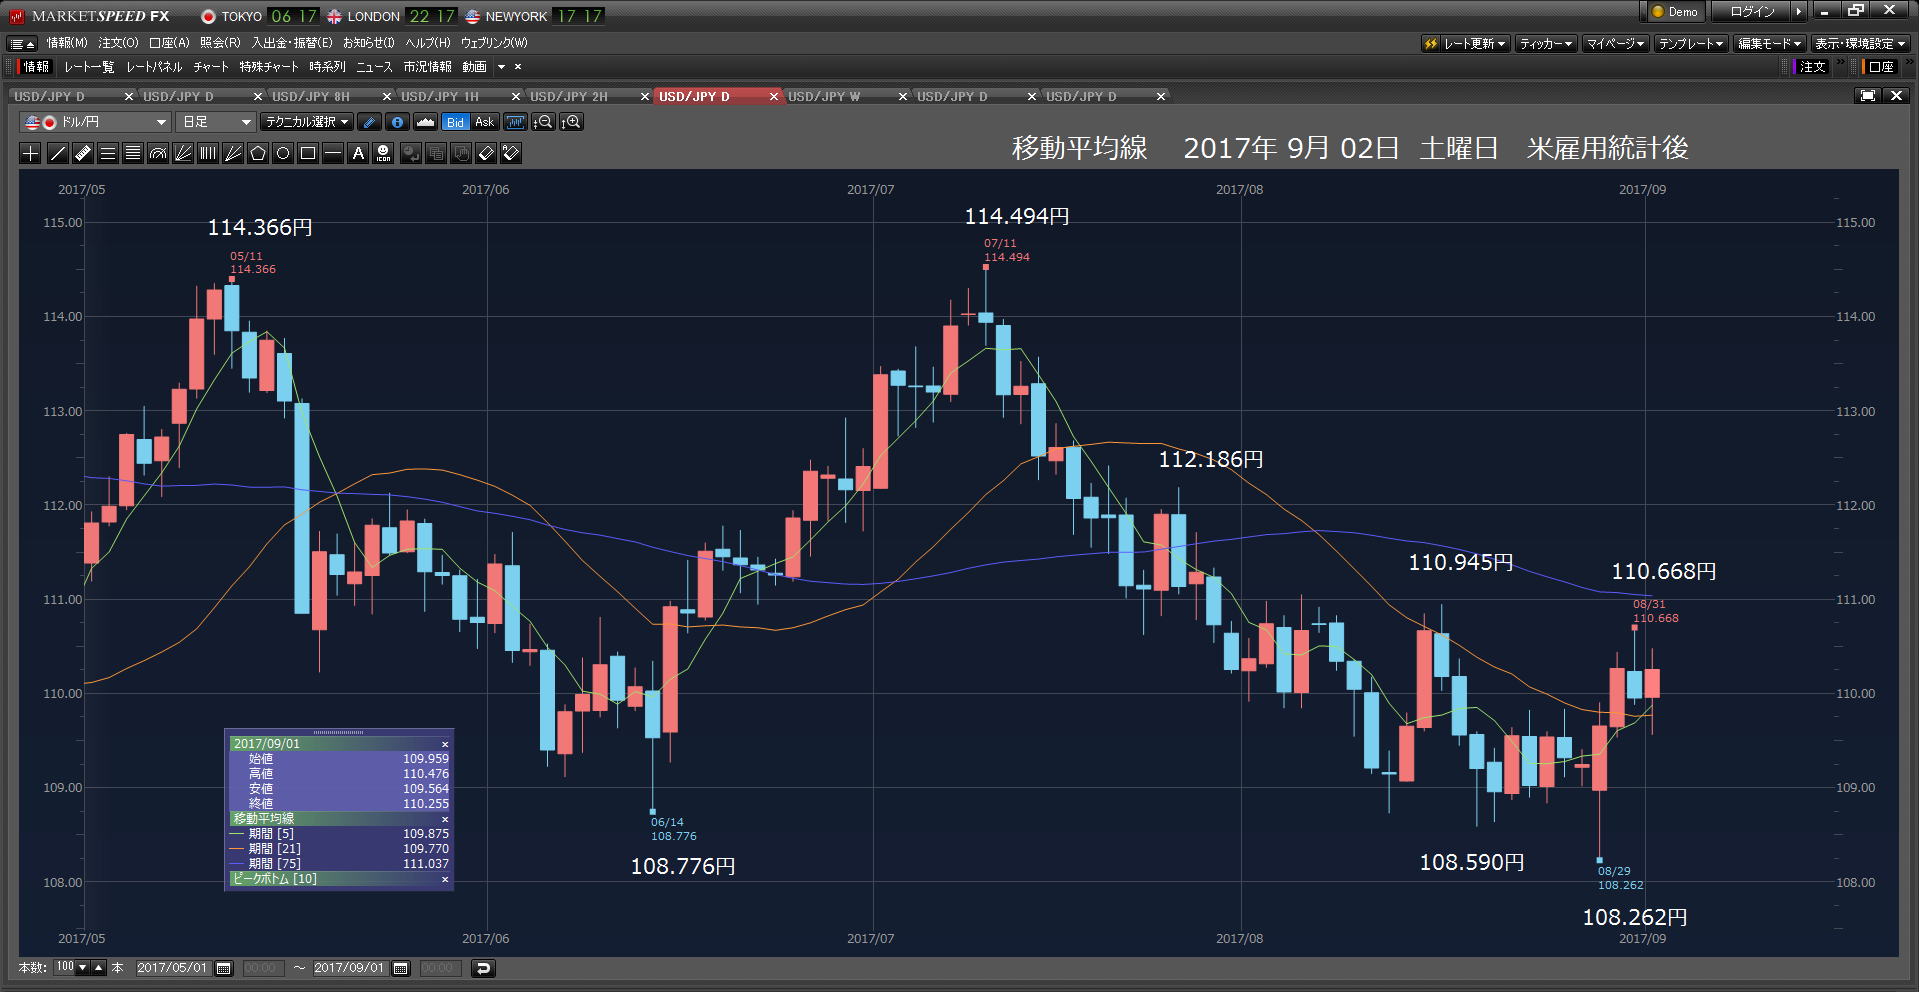Open the smiley icon stamp tool

tap(383, 153)
